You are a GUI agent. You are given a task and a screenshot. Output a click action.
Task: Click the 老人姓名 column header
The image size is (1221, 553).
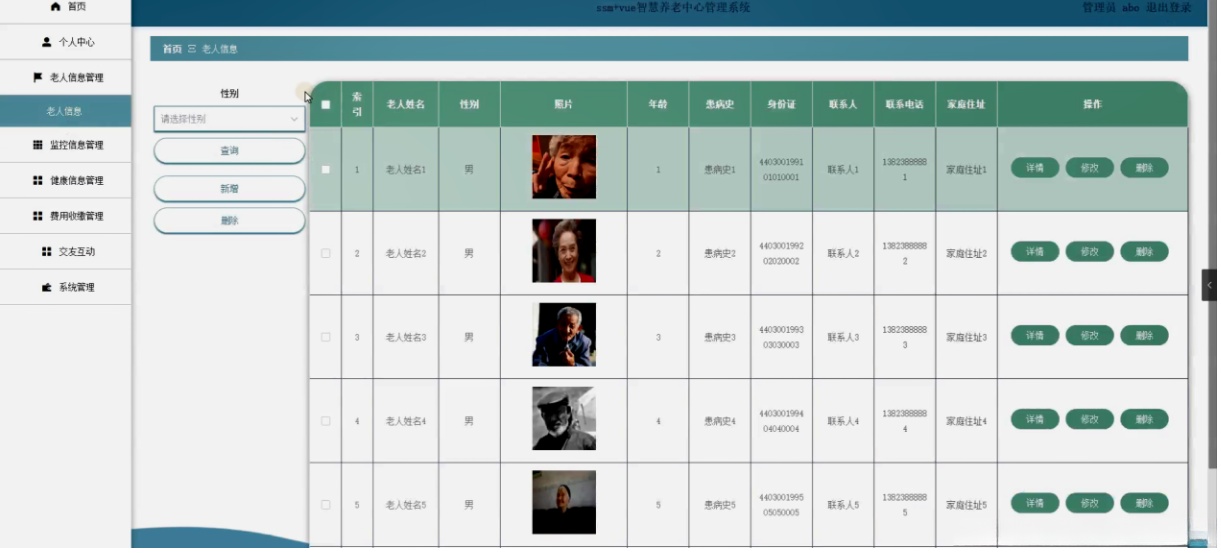coord(406,104)
